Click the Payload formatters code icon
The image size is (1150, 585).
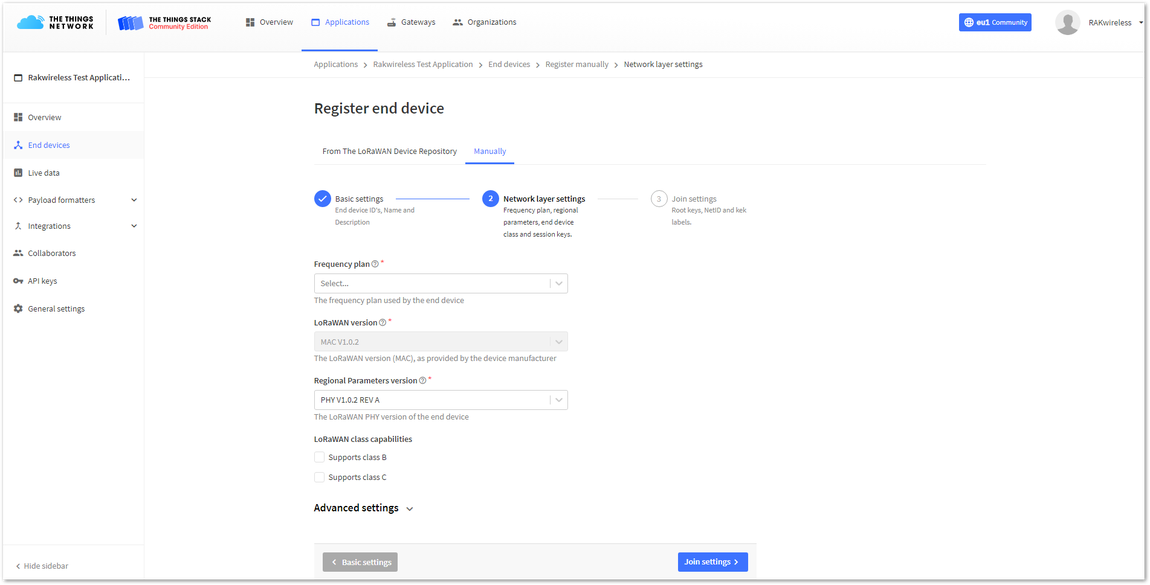[x=18, y=200]
